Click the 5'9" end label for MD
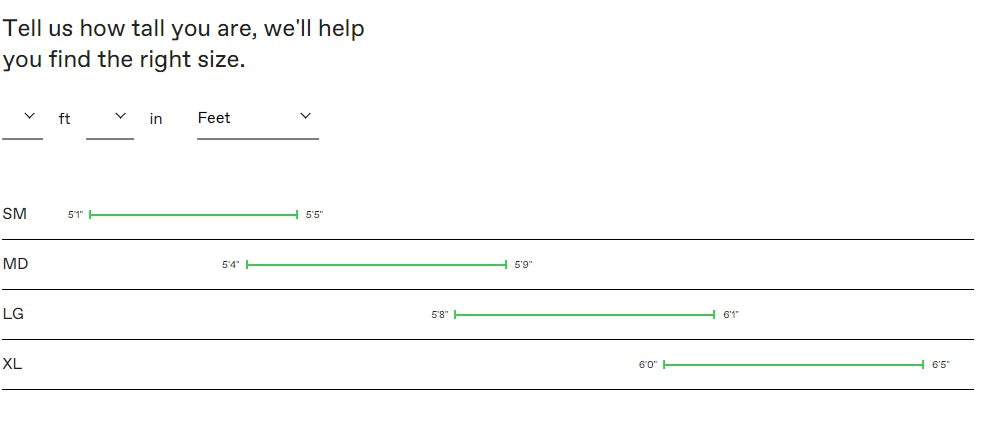The width and height of the screenshot is (994, 422). click(523, 265)
